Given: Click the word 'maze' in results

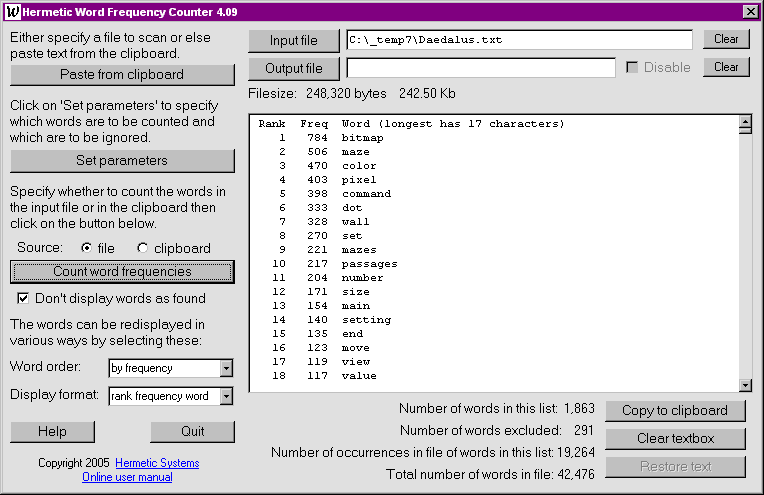Looking at the screenshot, I should 356,152.
